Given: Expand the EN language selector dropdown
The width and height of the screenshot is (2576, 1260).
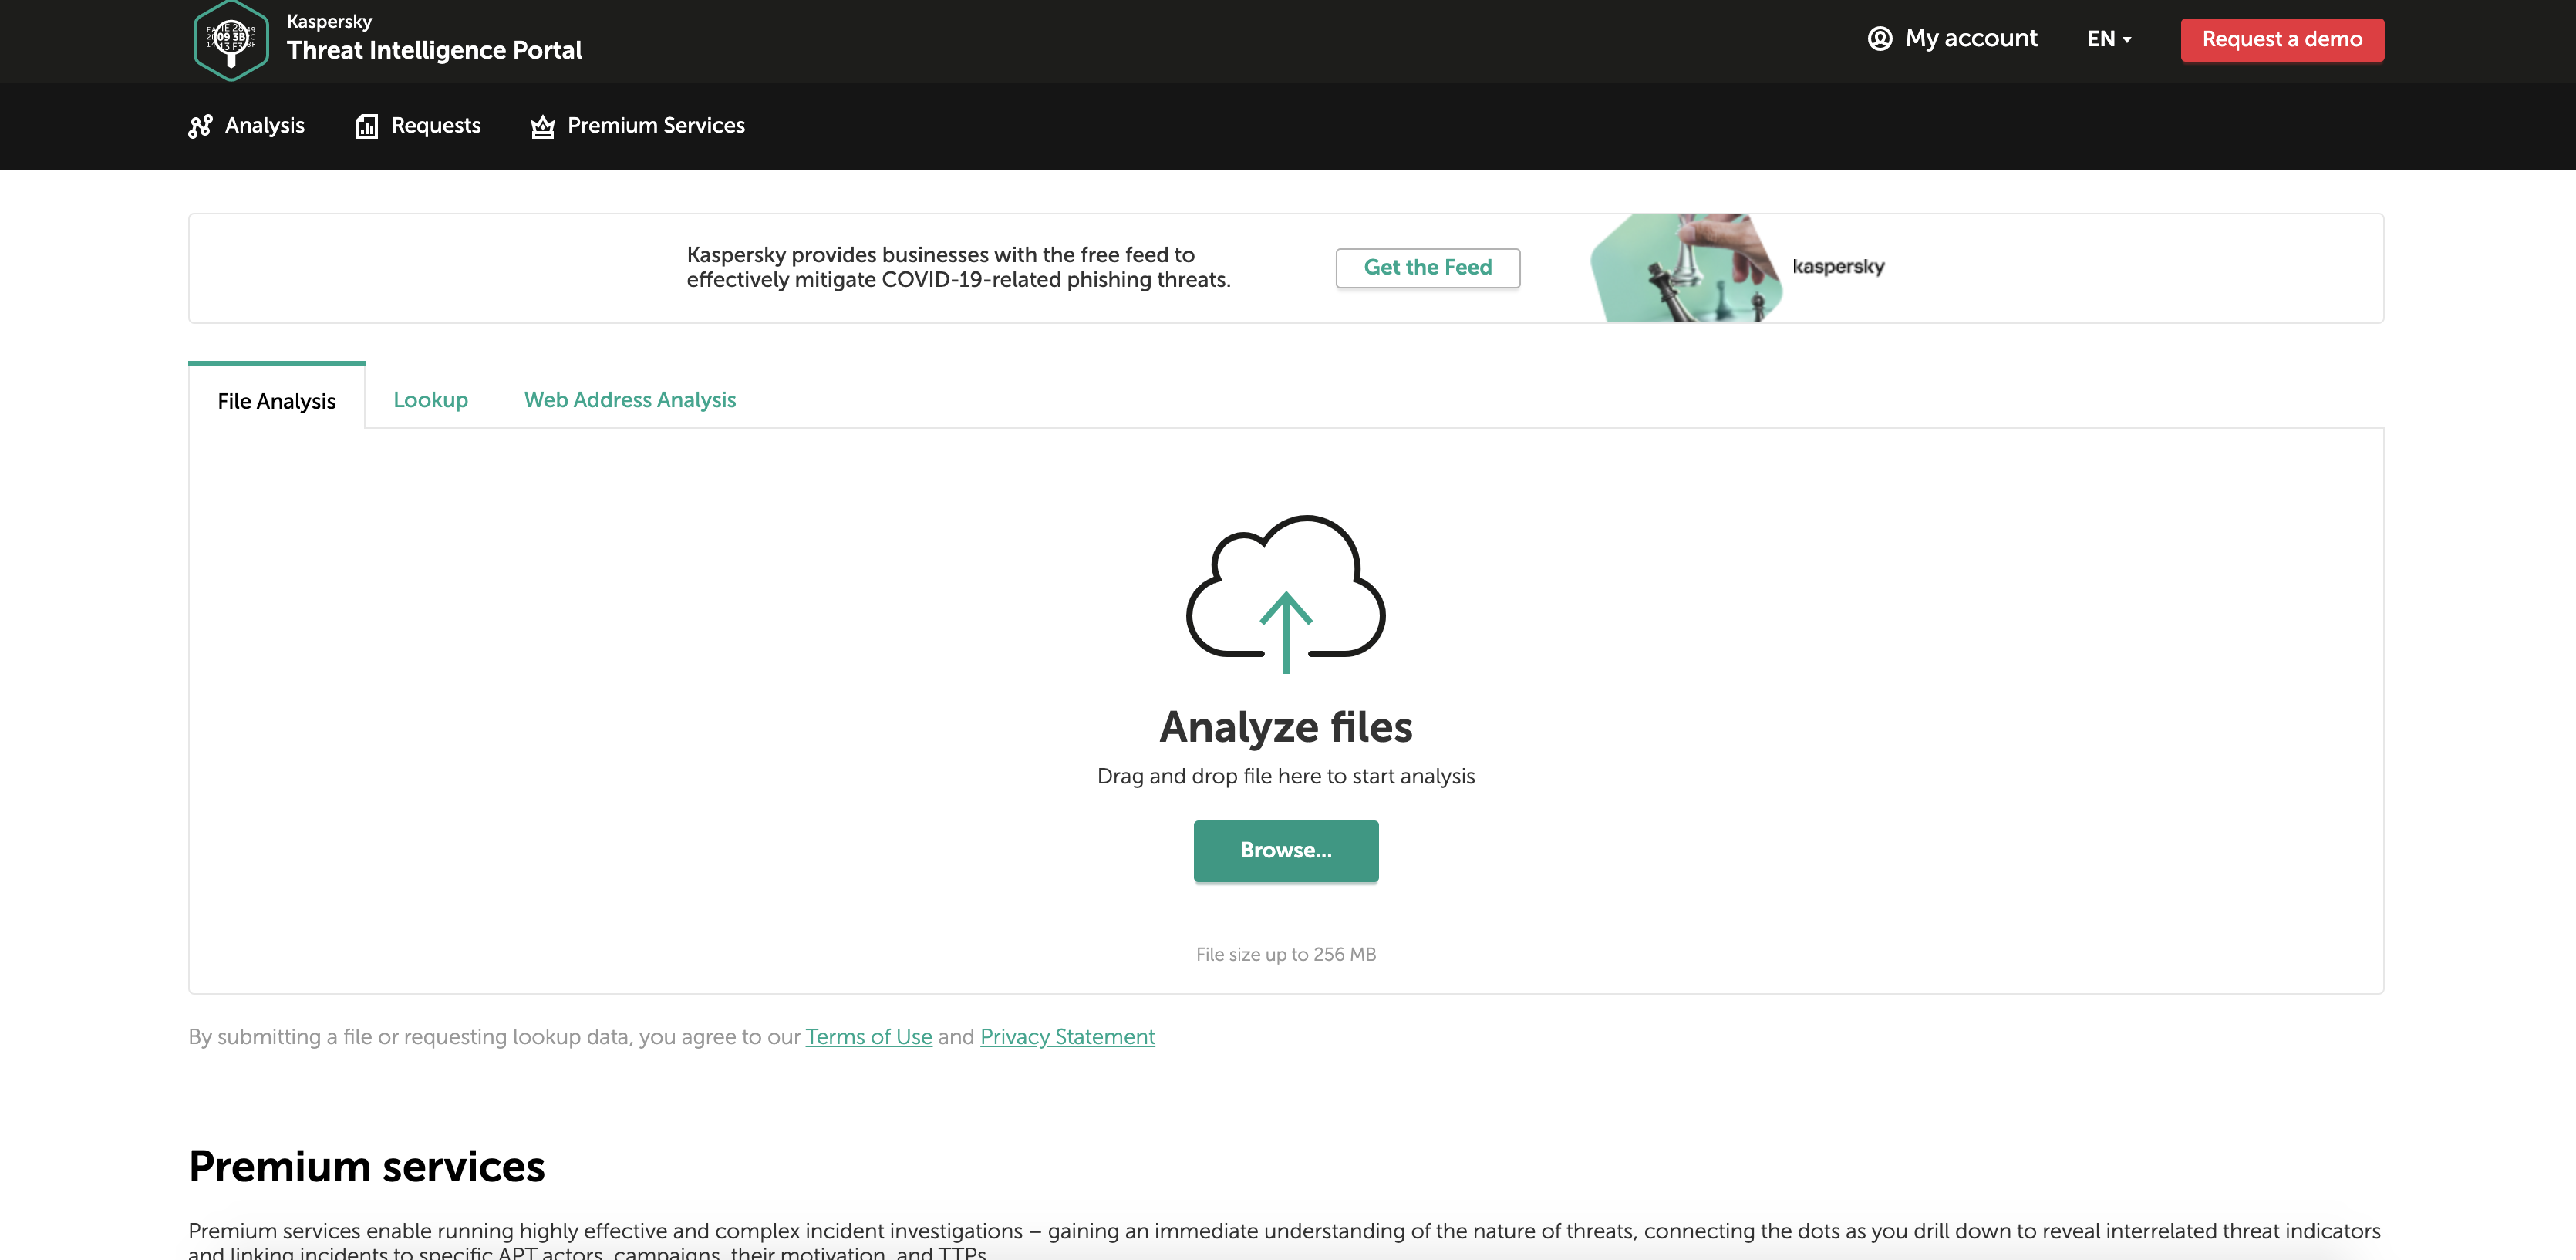Looking at the screenshot, I should point(2109,38).
